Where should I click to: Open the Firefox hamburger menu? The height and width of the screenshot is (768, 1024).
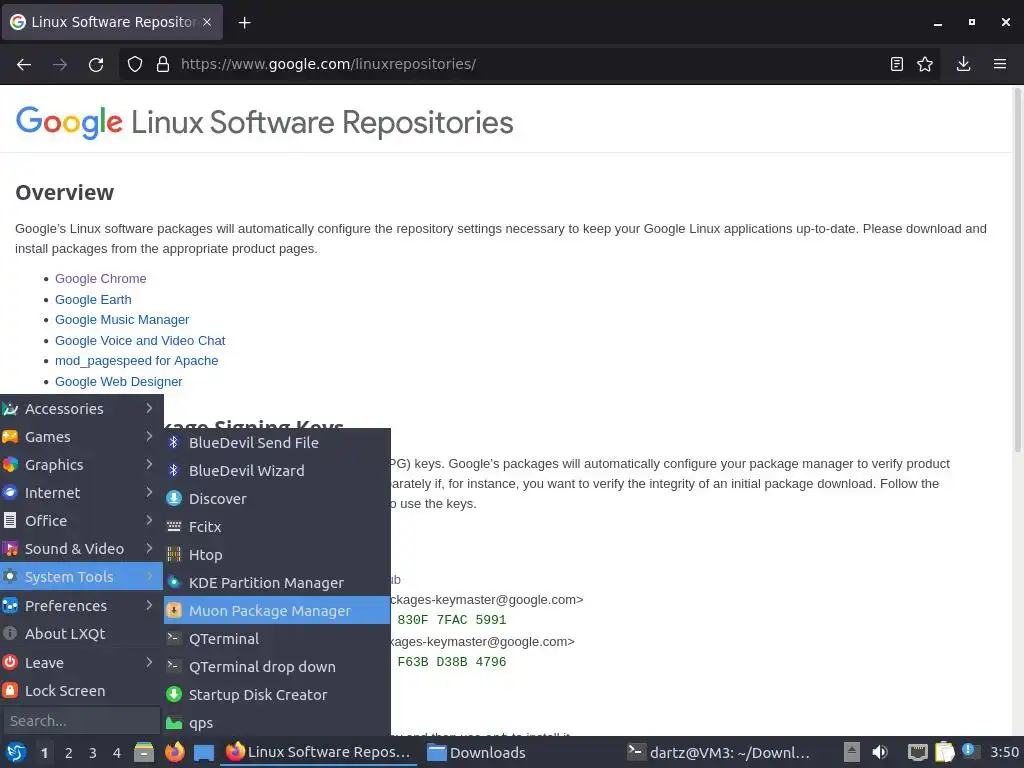(x=1000, y=64)
